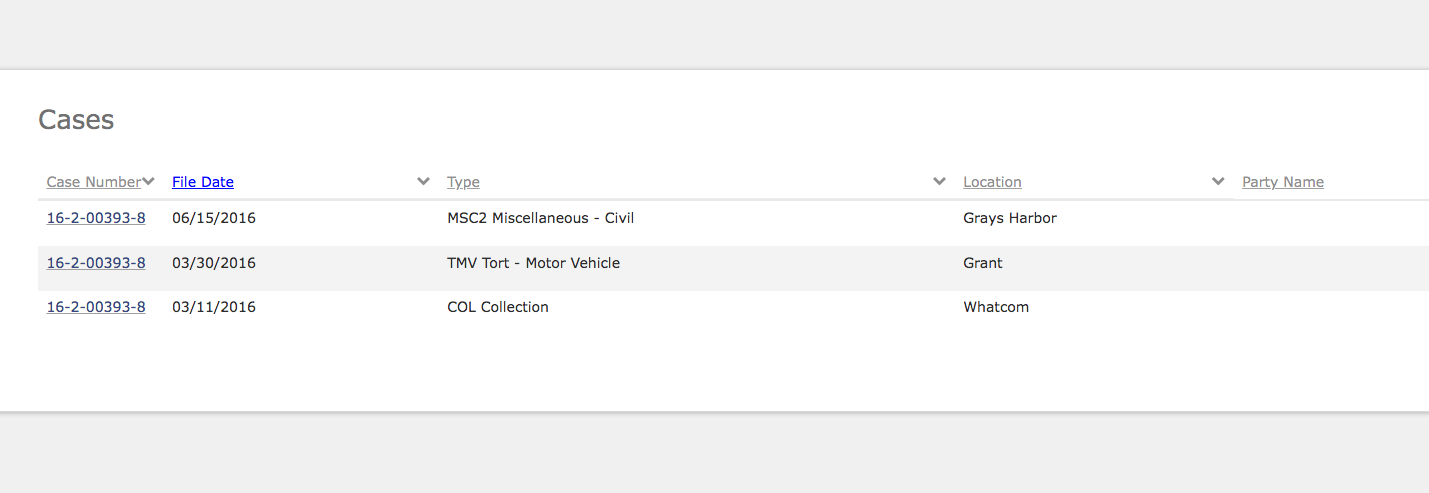Viewport: 1429px width, 493px height.
Task: Open the Type column dropdown chevron
Action: [x=939, y=181]
